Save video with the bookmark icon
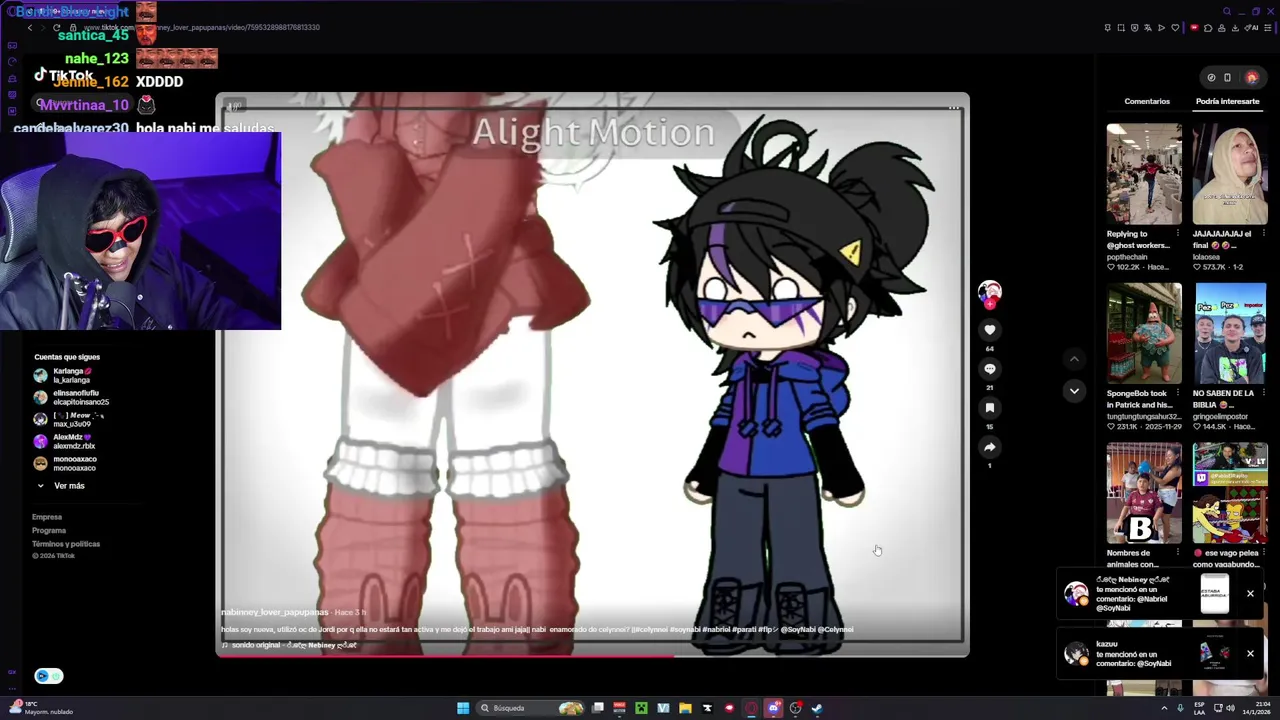 pyautogui.click(x=990, y=408)
